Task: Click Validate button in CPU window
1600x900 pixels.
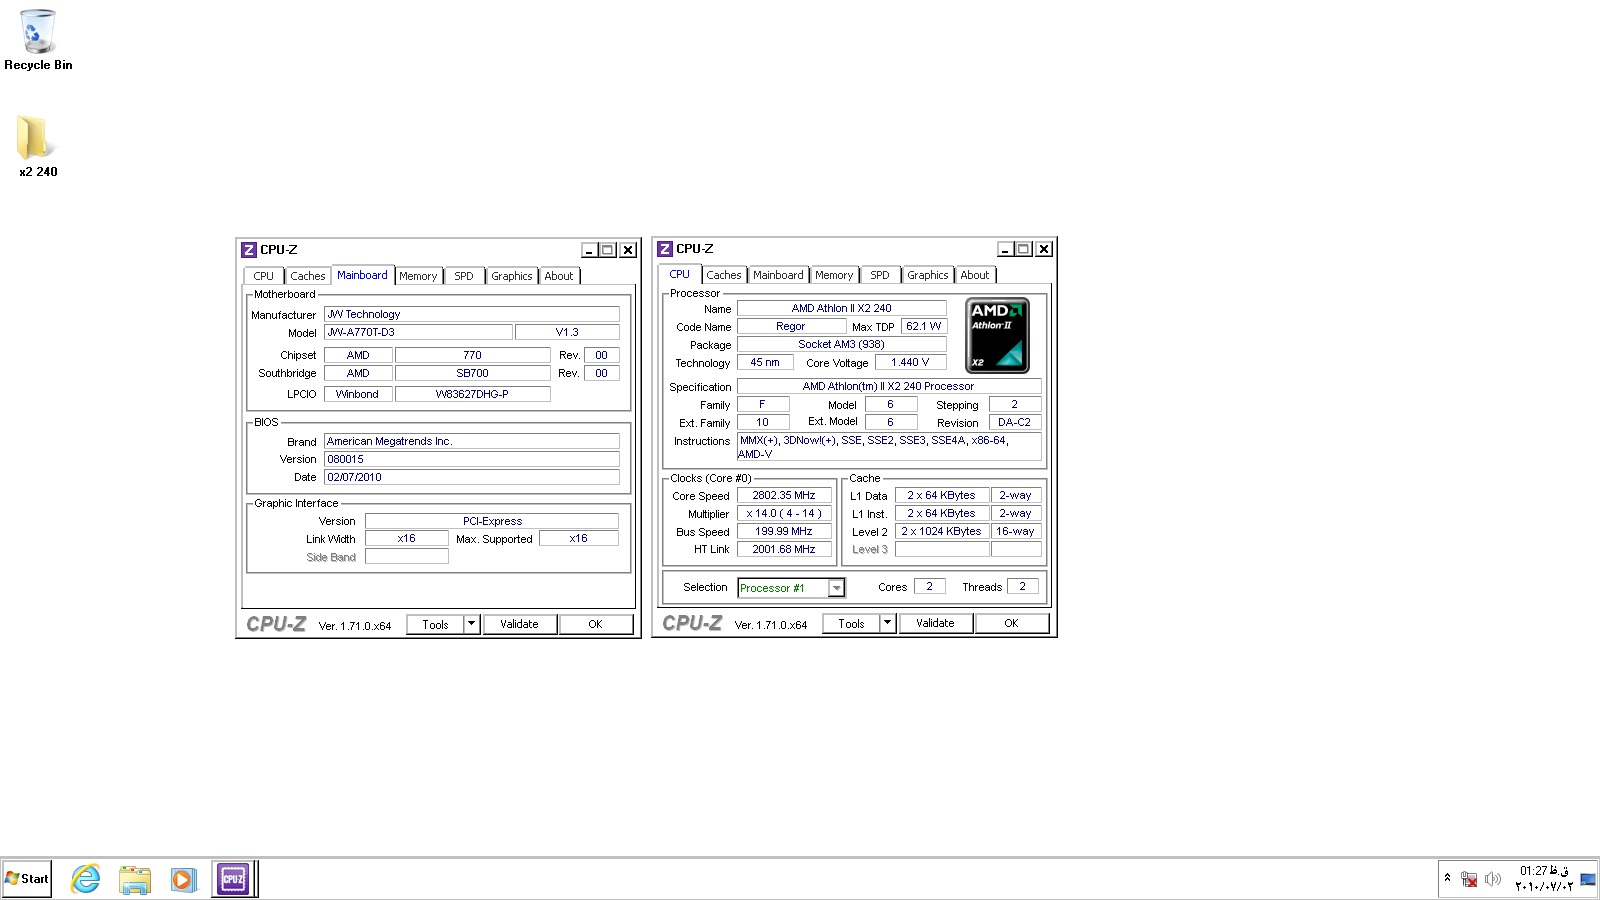Action: click(936, 623)
